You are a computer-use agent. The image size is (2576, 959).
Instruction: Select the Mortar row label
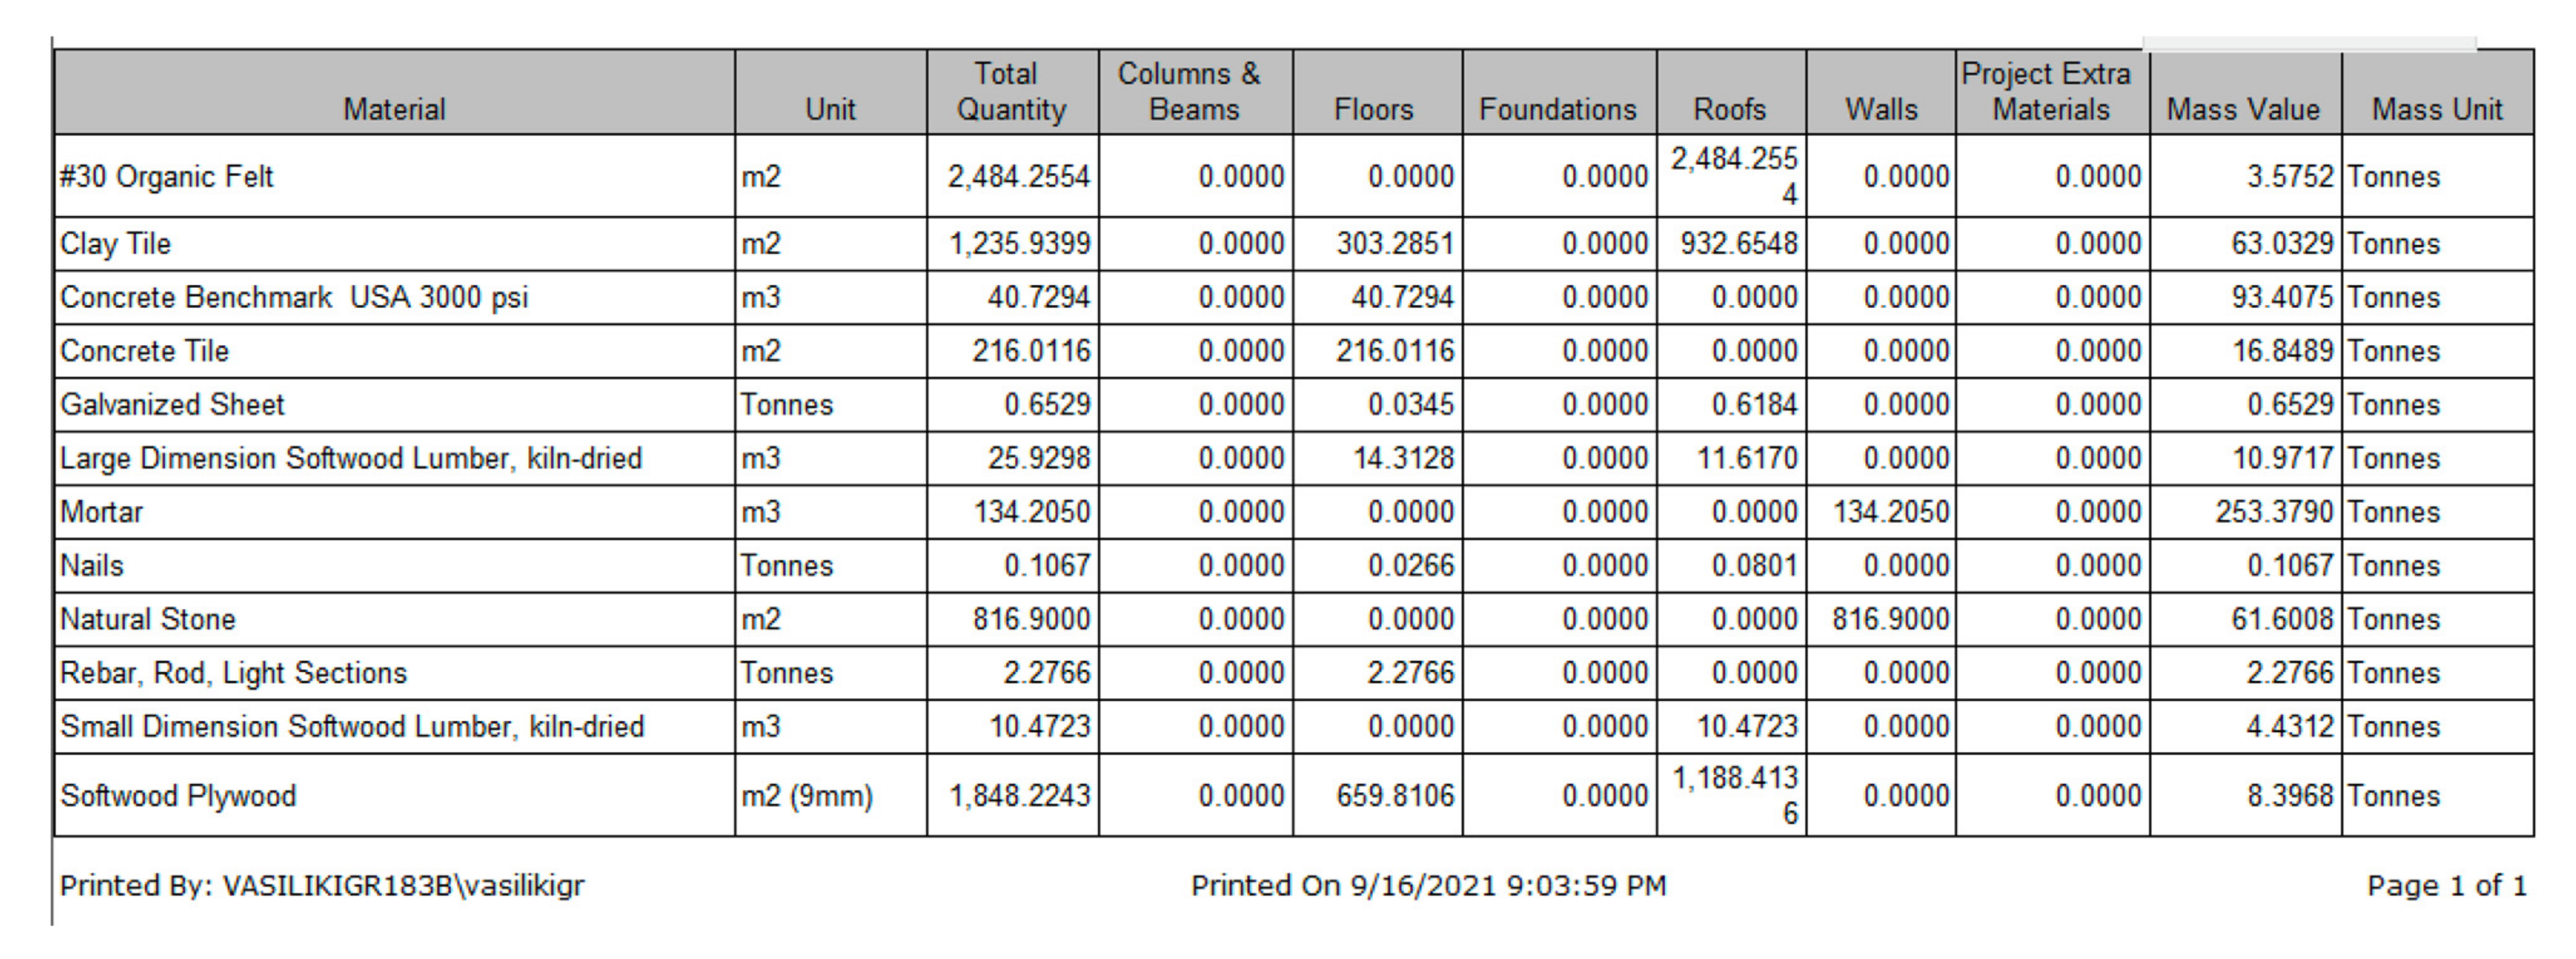point(102,511)
